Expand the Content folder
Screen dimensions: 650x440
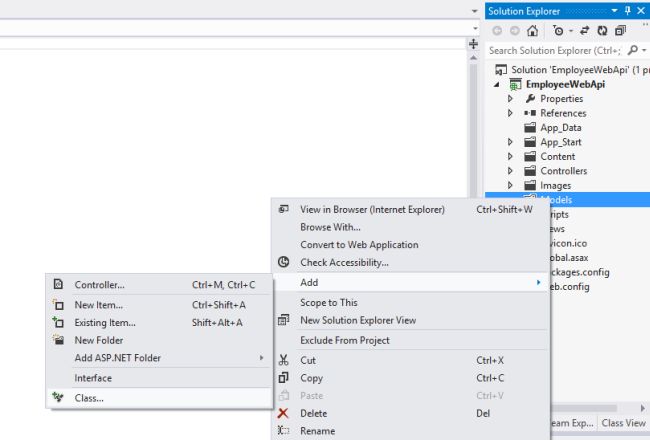coord(510,157)
